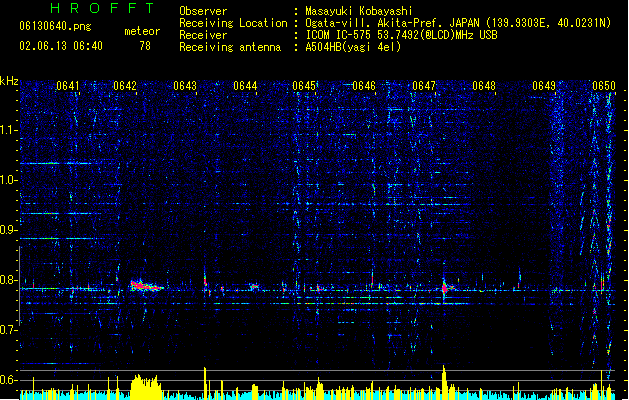This screenshot has width=629, height=400.
Task: Click the strong echo burst near 0647
Action: point(445,286)
